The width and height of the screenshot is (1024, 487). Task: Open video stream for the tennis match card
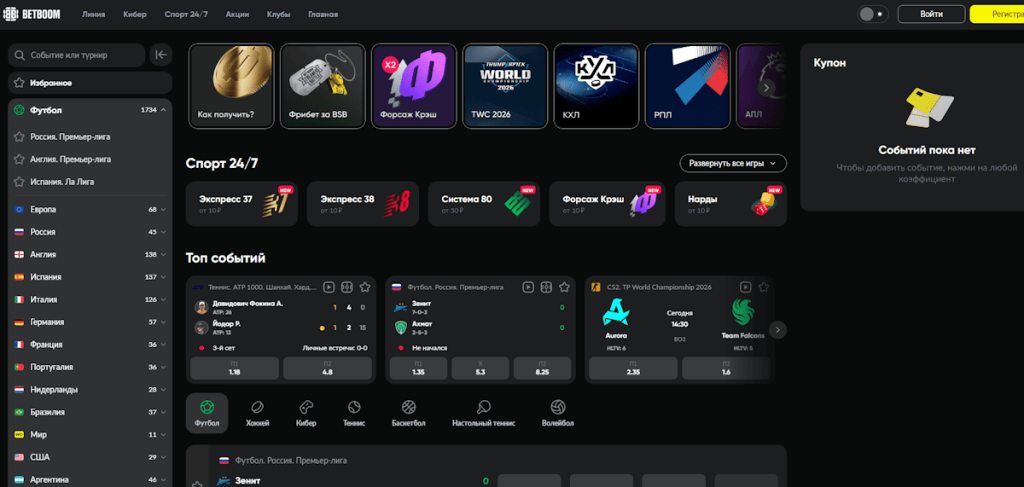tap(328, 287)
